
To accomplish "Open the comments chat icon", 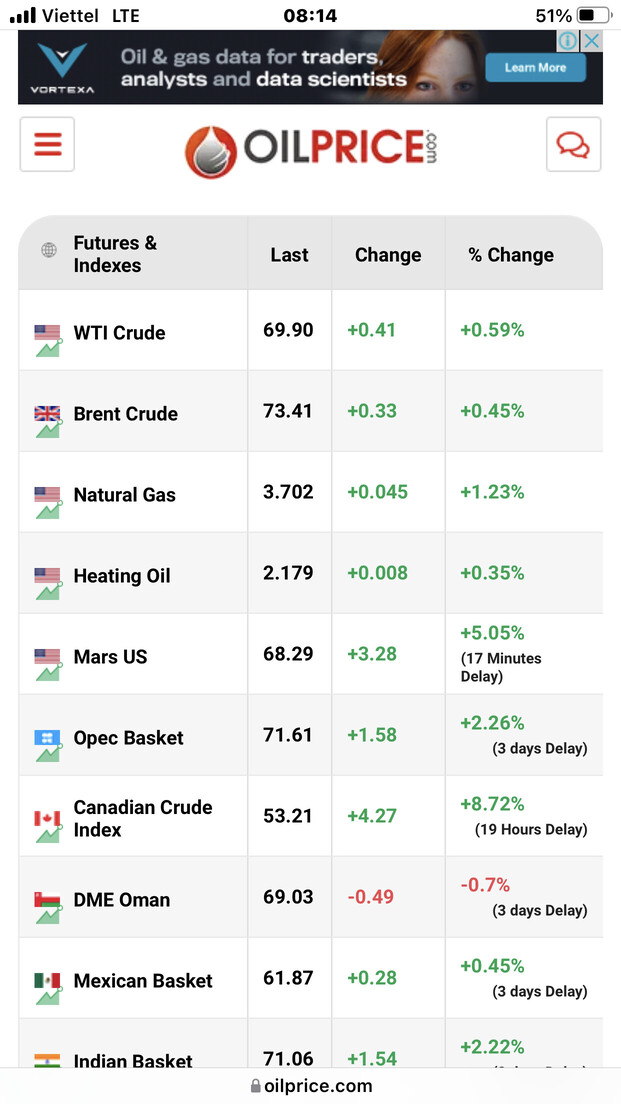I will click(573, 144).
